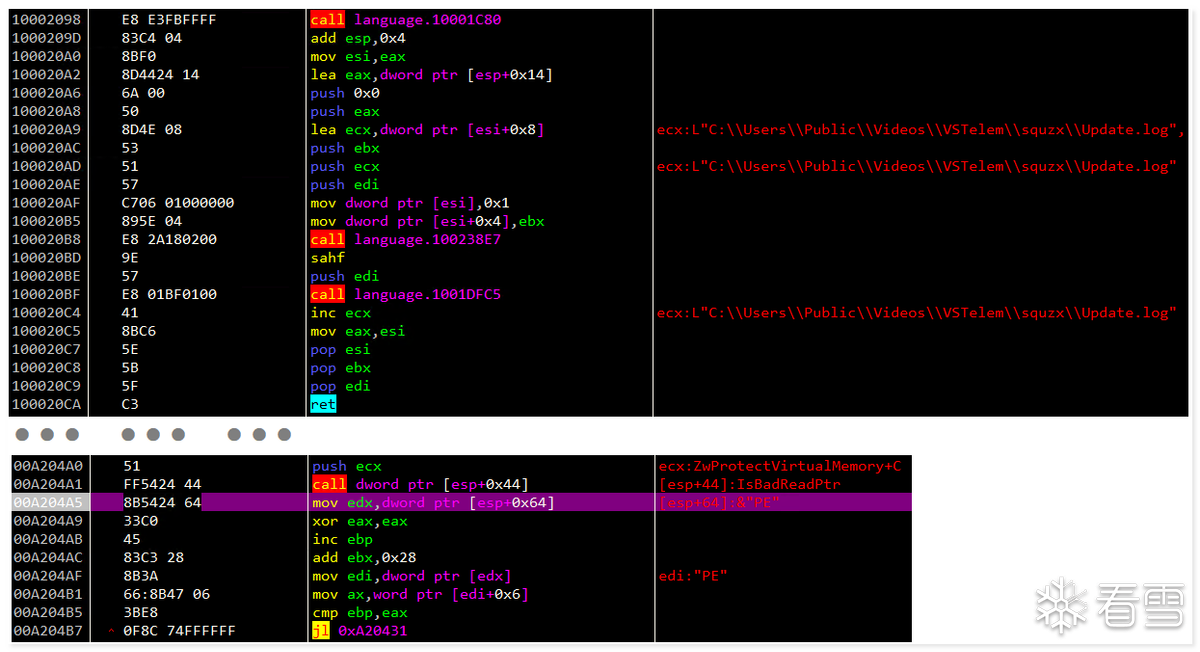Select highlighted 'mov edx,dword ptr [esp+0x64]' line
Viewport: 1200px width, 652px height.
[432, 502]
